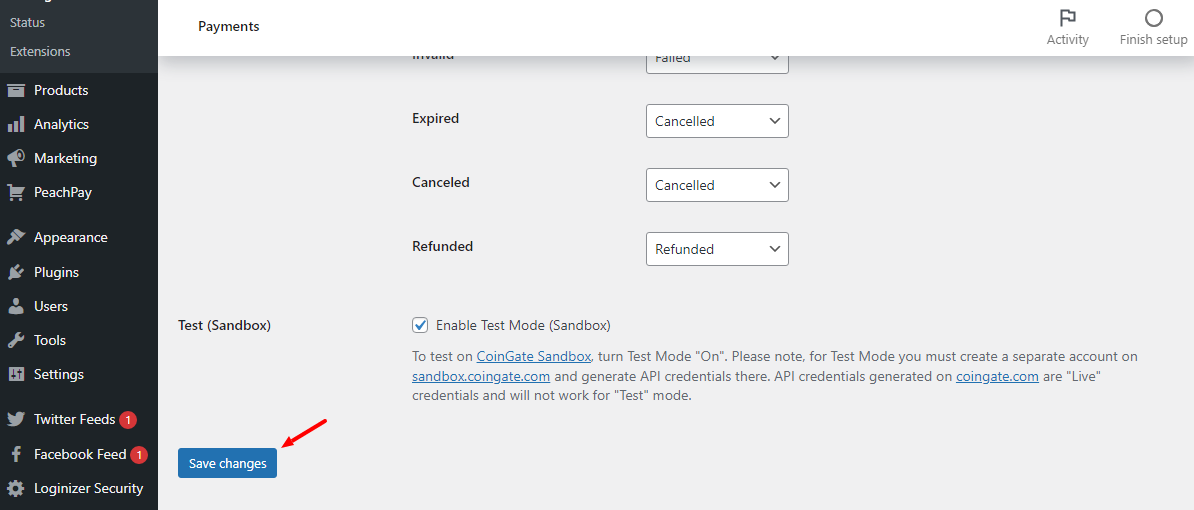Disable the Test Mode (Sandbox) checkbox

coord(420,325)
